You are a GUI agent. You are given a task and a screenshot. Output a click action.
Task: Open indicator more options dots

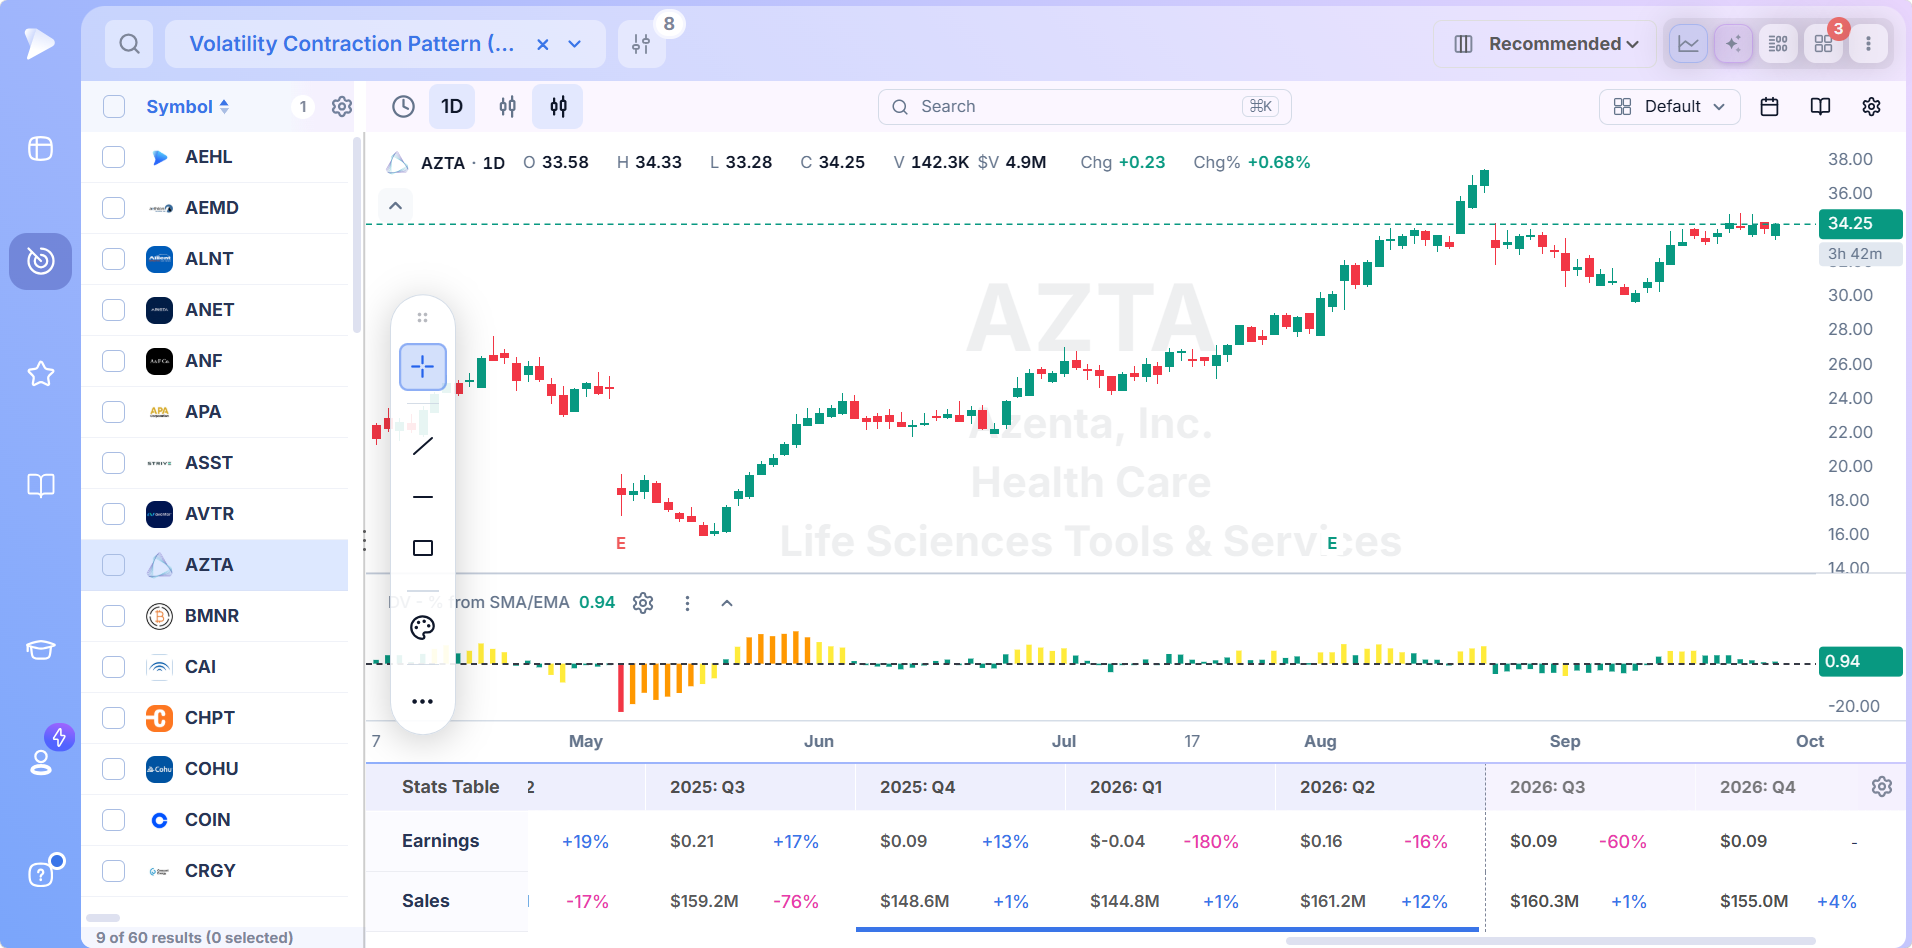687,603
